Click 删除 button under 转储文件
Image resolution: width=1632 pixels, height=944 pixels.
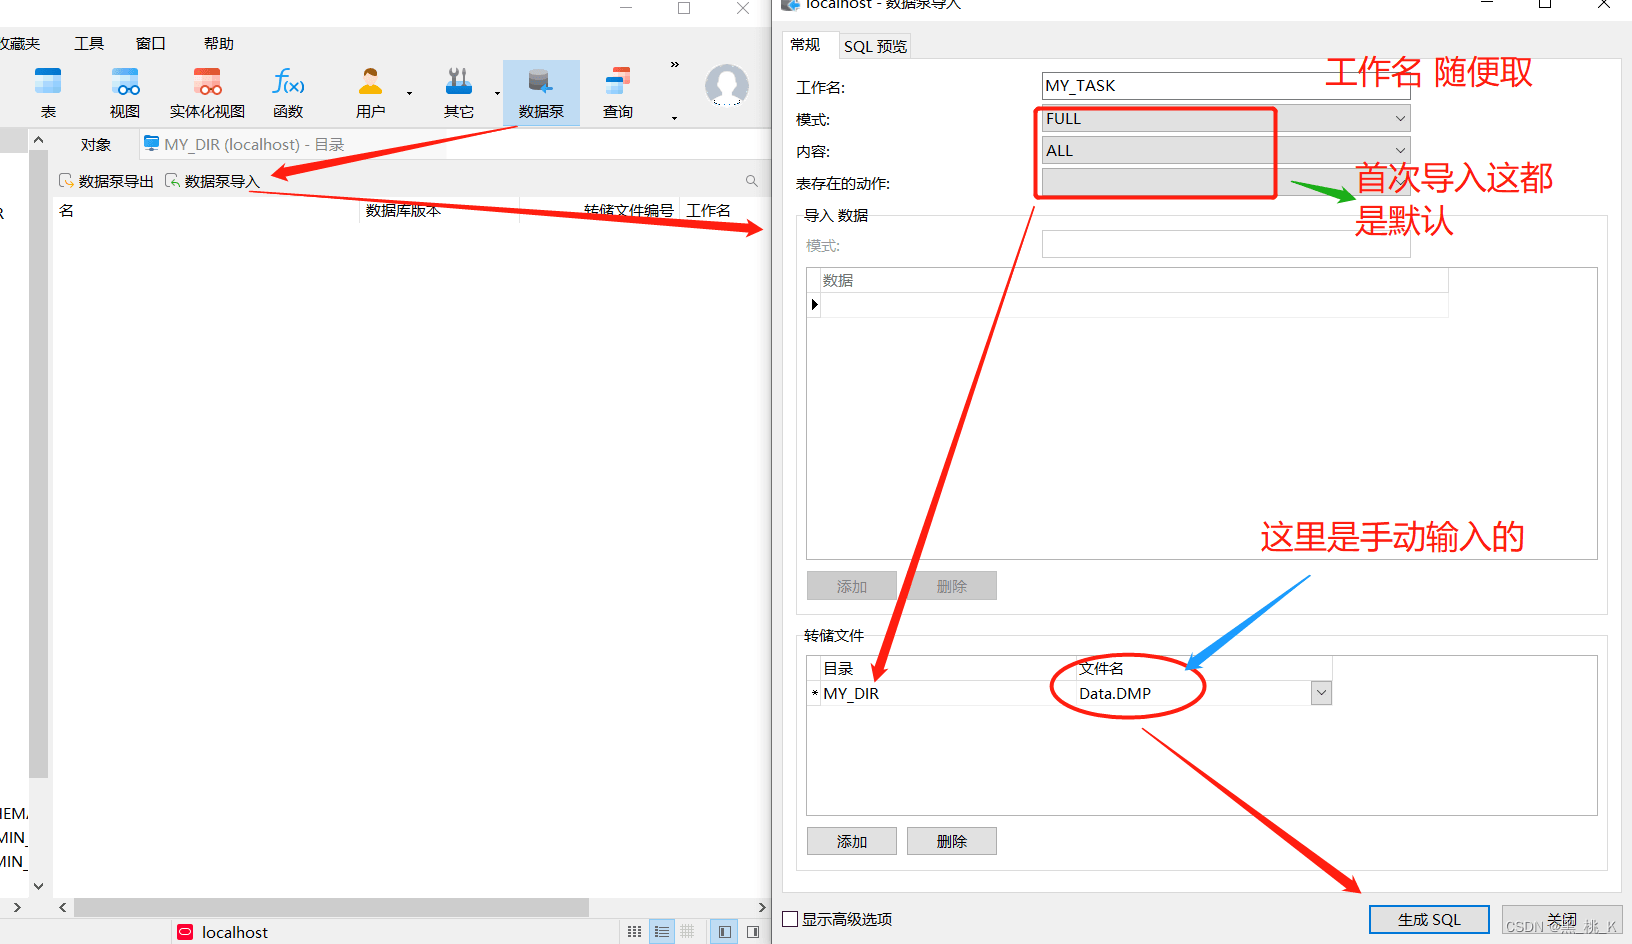coord(952,841)
